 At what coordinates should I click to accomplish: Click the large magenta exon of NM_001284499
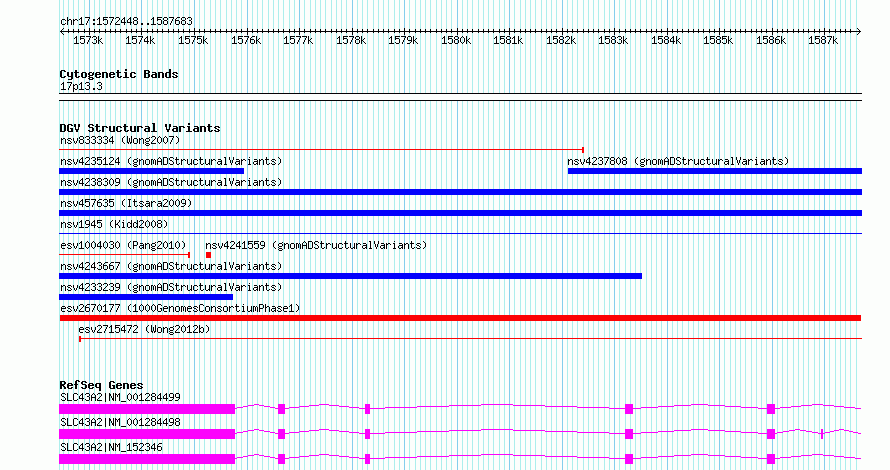[x=147, y=409]
